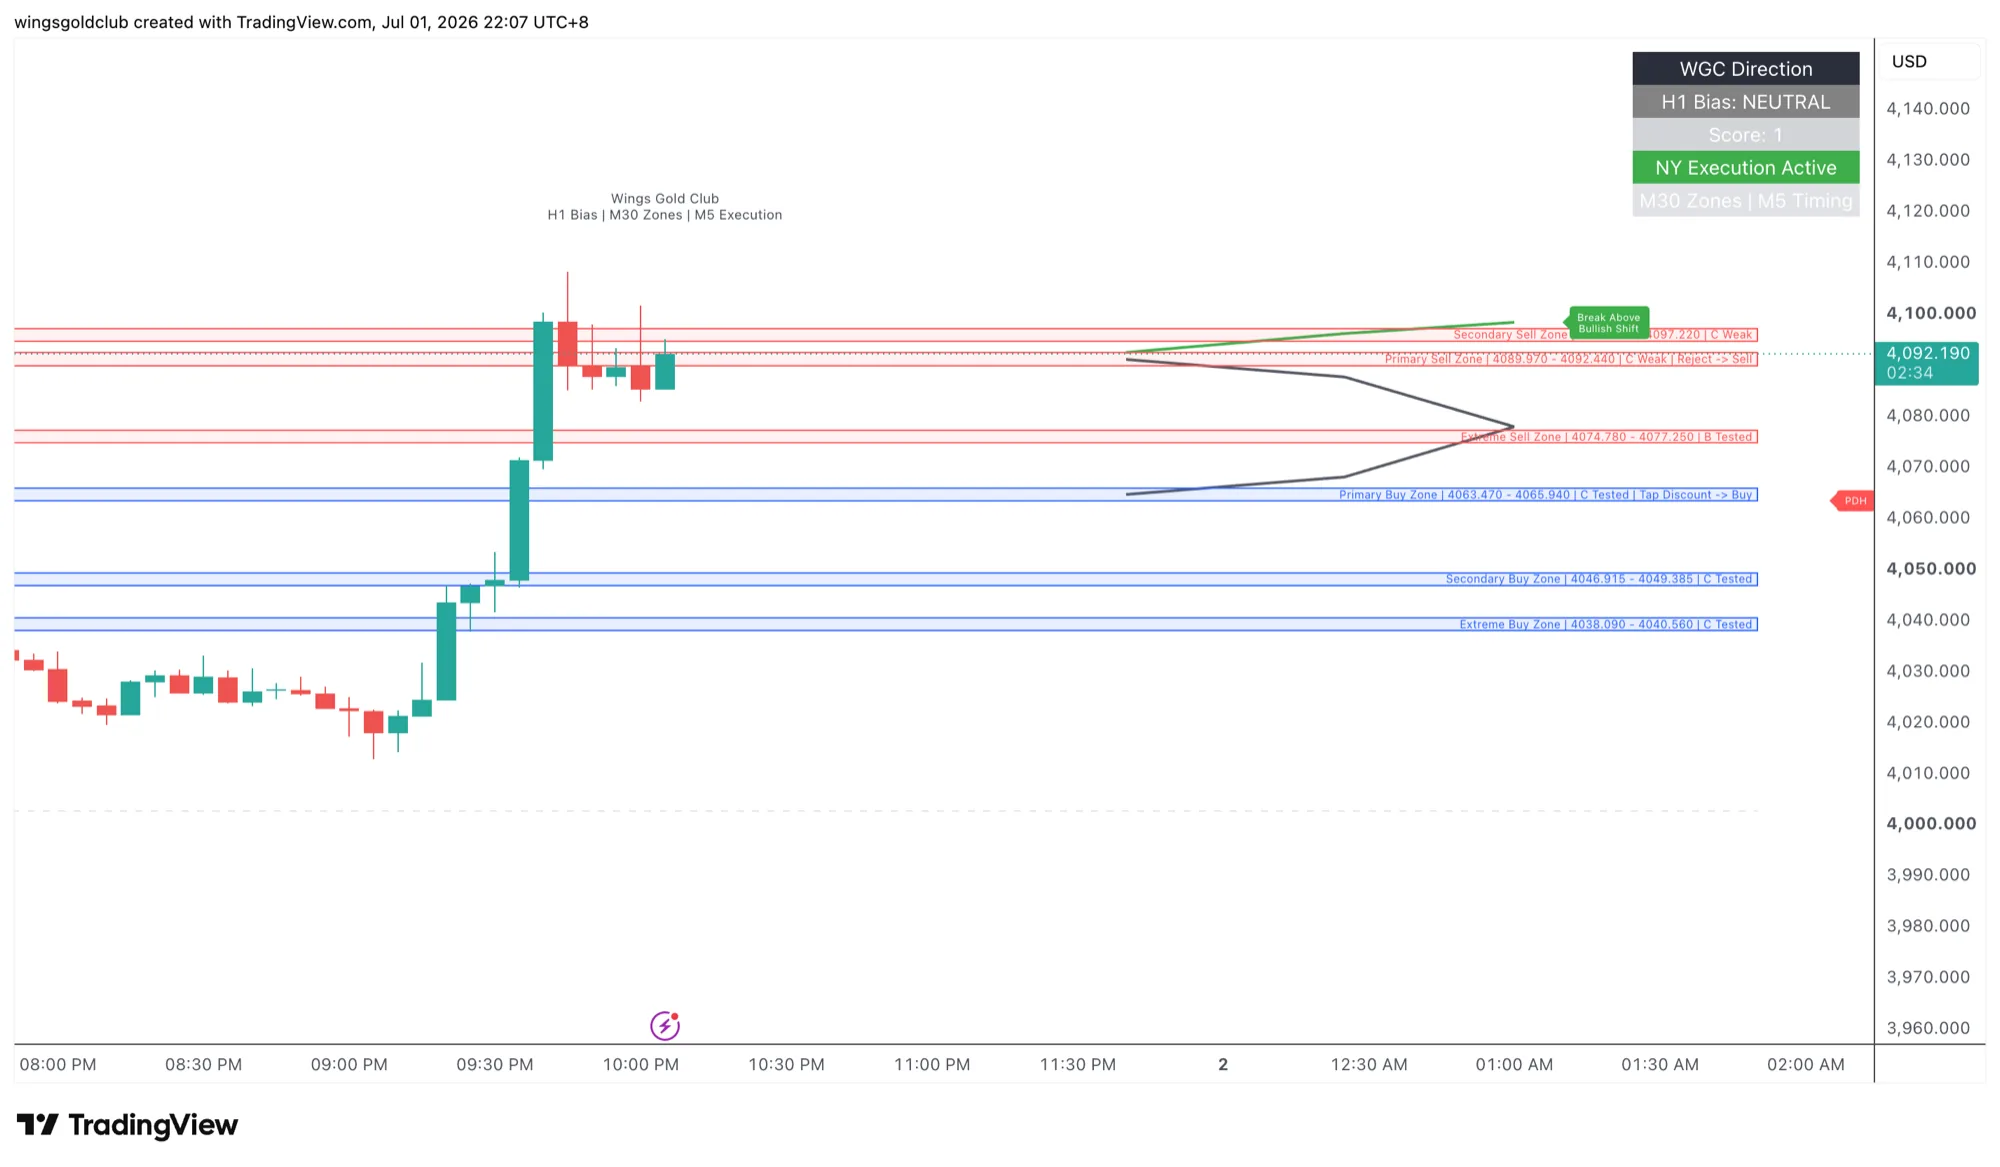Click the Break Above Bullish Shift label
This screenshot has height=1167, width=2000.
click(1608, 323)
